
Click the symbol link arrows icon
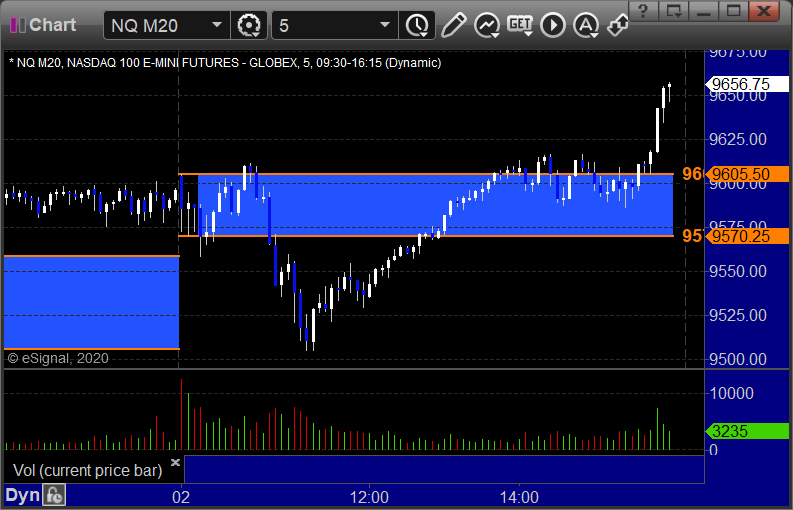(618, 25)
